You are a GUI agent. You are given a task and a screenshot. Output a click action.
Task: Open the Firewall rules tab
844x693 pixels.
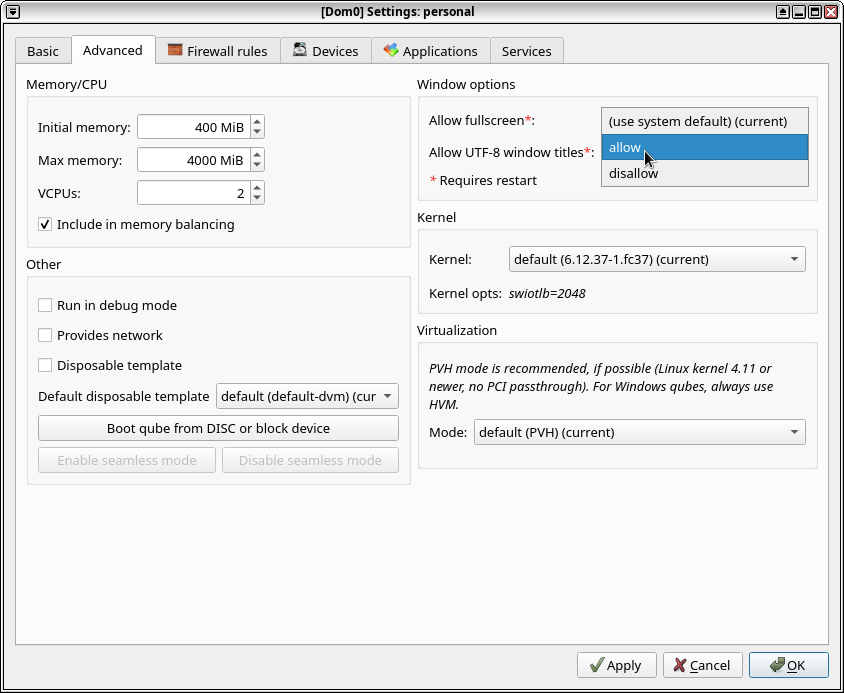pyautogui.click(x=217, y=51)
